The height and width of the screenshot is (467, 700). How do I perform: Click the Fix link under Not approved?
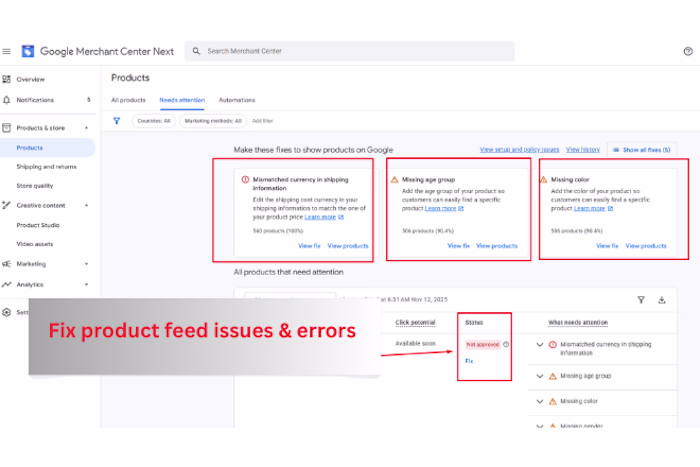click(x=469, y=361)
